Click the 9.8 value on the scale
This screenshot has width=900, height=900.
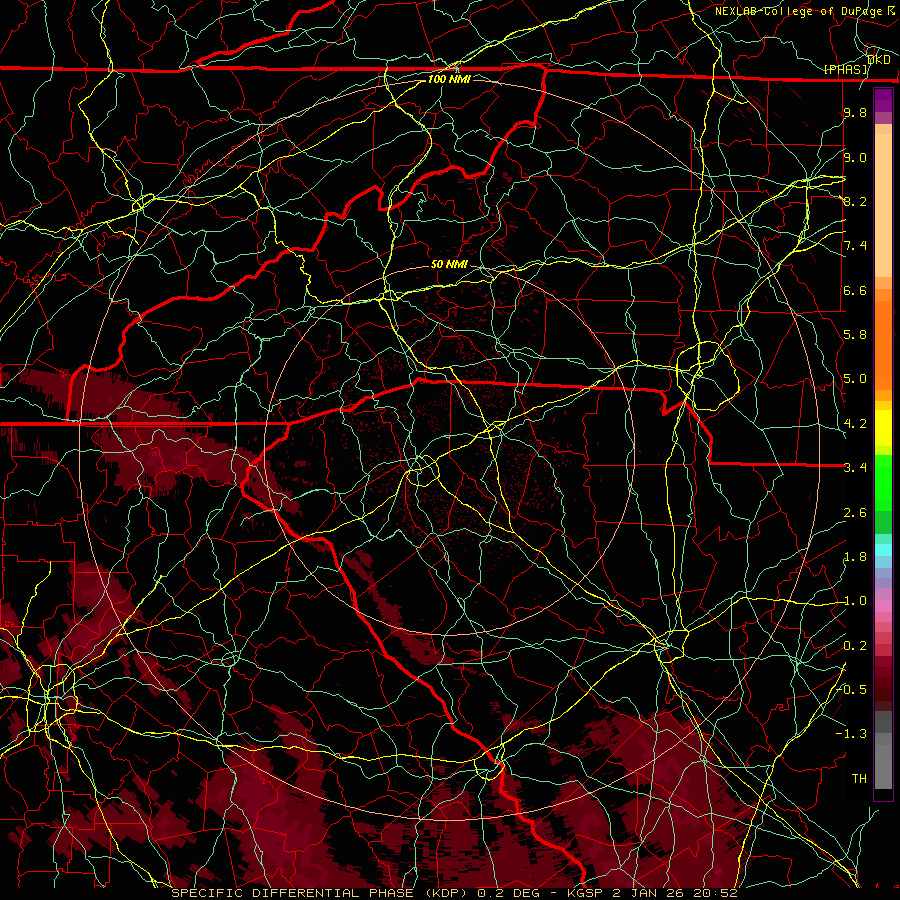855,112
